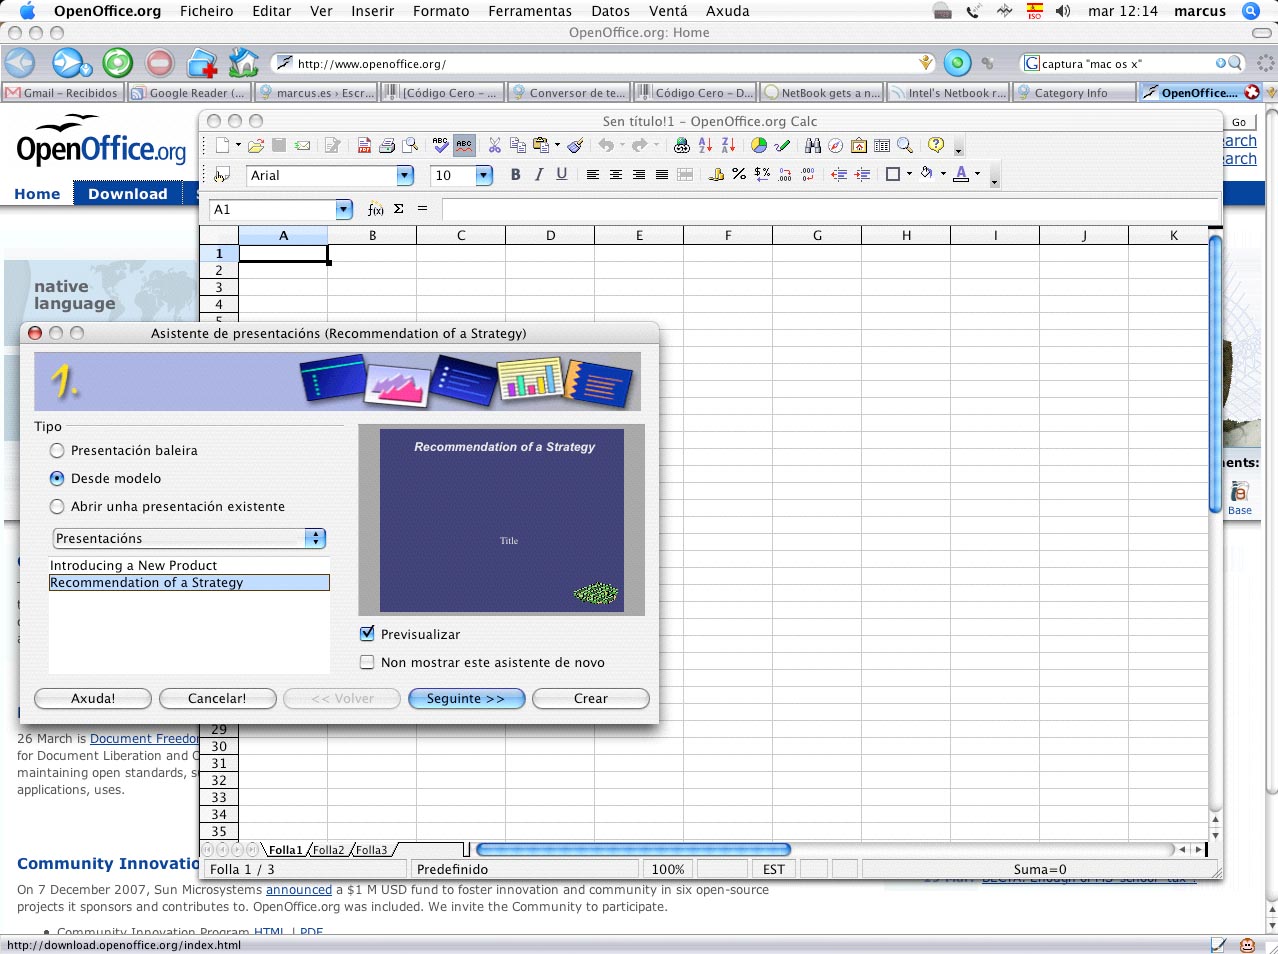Apply italic formatting in Calc
Image resolution: width=1278 pixels, height=954 pixels.
pyautogui.click(x=538, y=175)
